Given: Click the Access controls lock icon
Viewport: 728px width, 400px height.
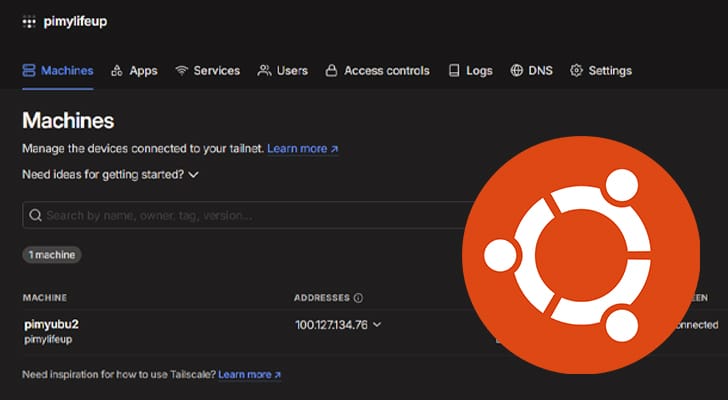Looking at the screenshot, I should [x=331, y=71].
